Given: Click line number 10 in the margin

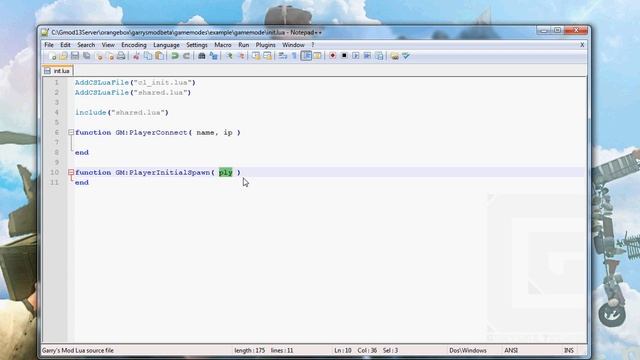Looking at the screenshot, I should click(x=55, y=172).
